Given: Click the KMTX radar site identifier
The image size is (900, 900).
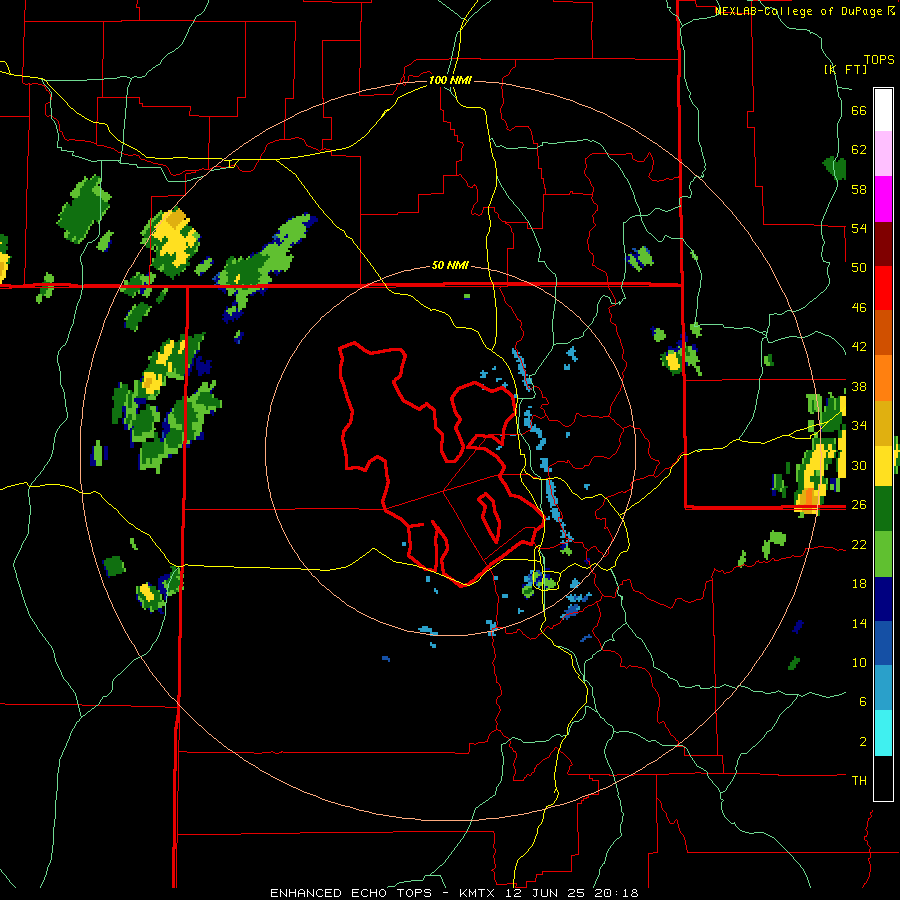Looking at the screenshot, I should pos(479,893).
